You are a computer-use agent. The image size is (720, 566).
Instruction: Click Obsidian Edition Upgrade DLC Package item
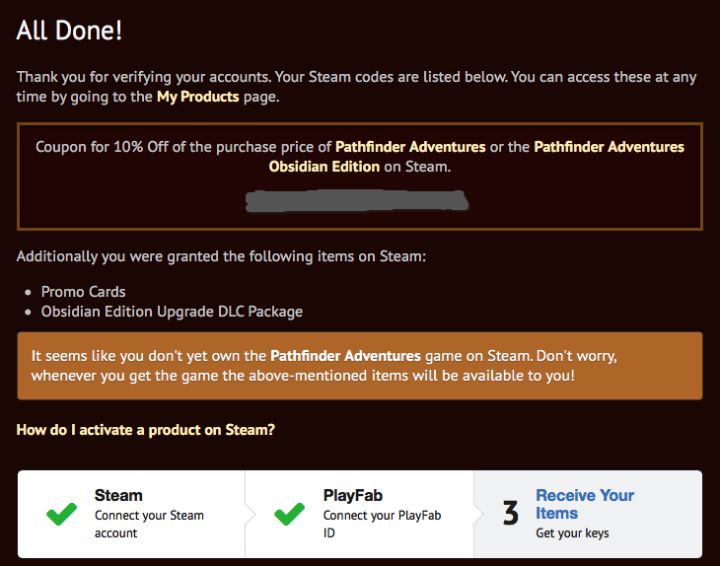[171, 311]
